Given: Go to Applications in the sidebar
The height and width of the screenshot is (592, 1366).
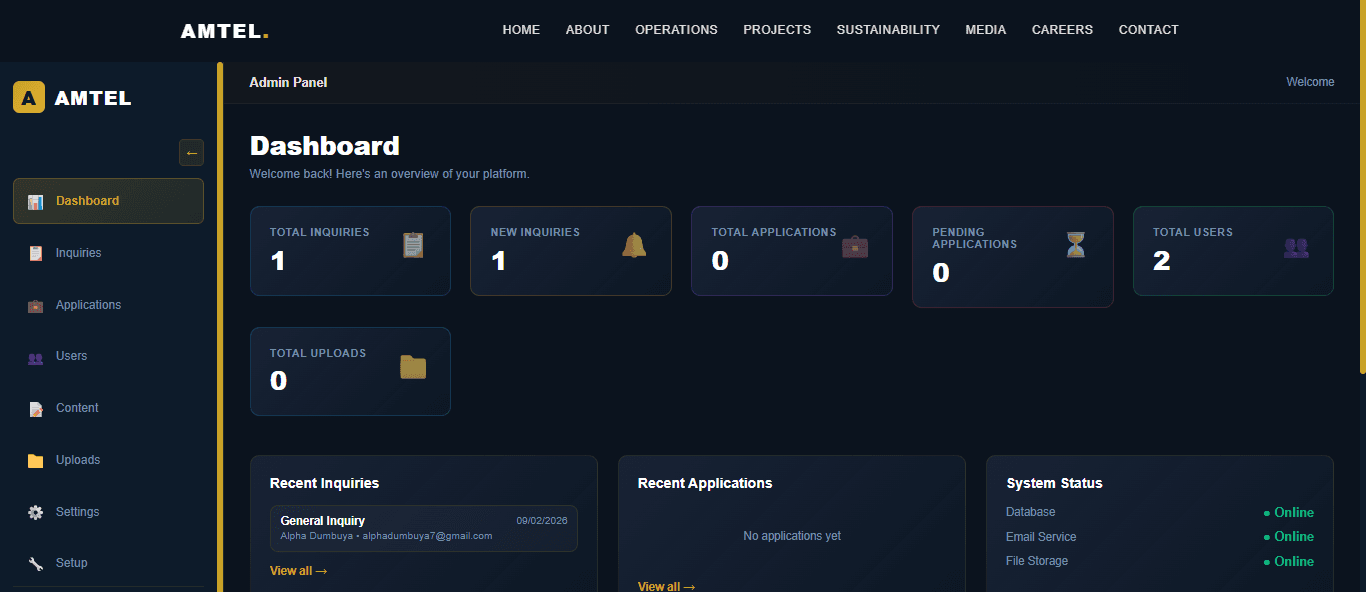Looking at the screenshot, I should coord(108,305).
